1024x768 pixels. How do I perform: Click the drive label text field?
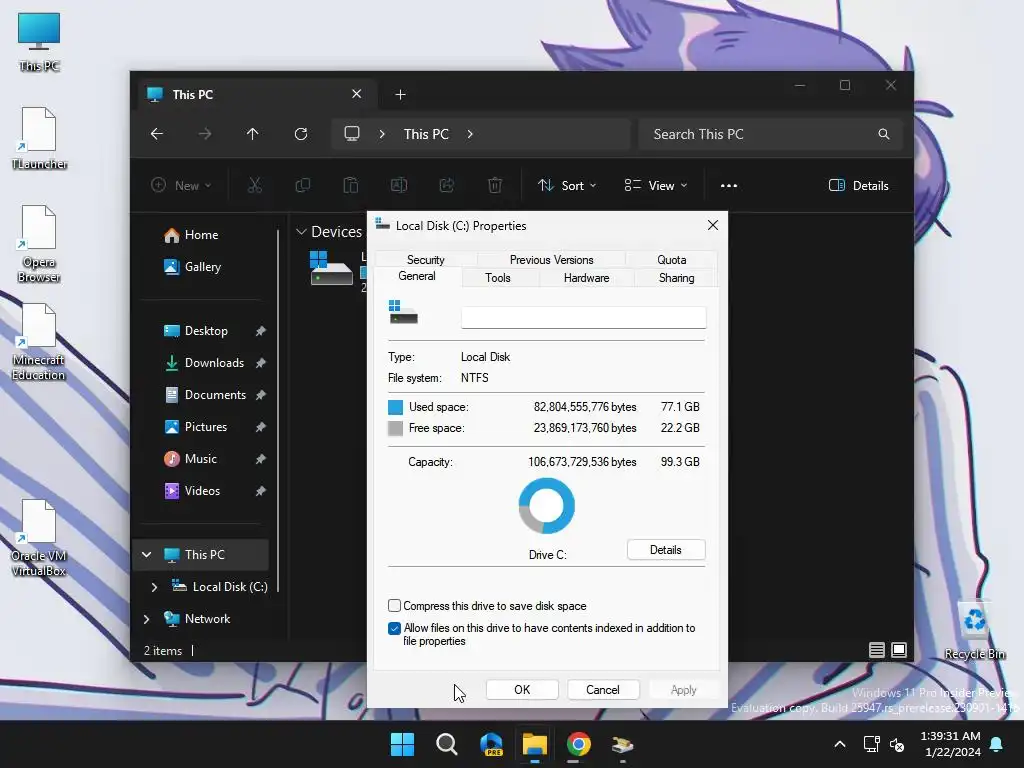583,317
